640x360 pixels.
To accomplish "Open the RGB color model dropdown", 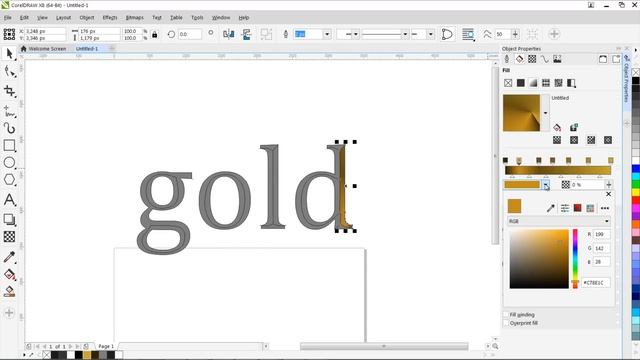I will (559, 221).
